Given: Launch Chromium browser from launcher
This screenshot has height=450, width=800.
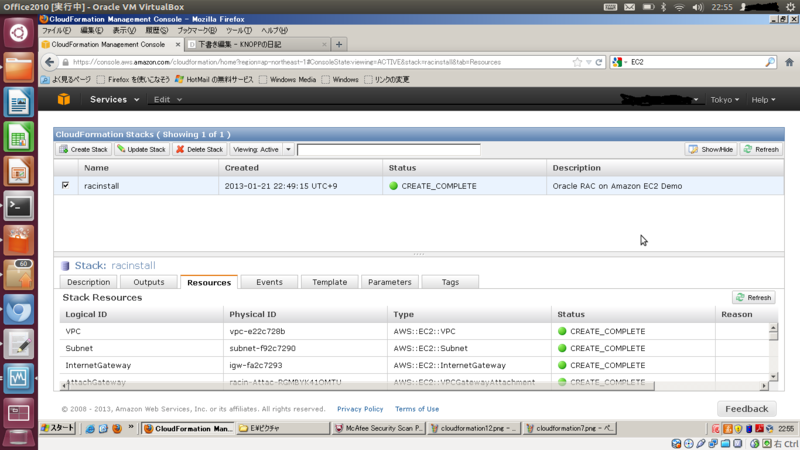Looking at the screenshot, I should coord(19,310).
